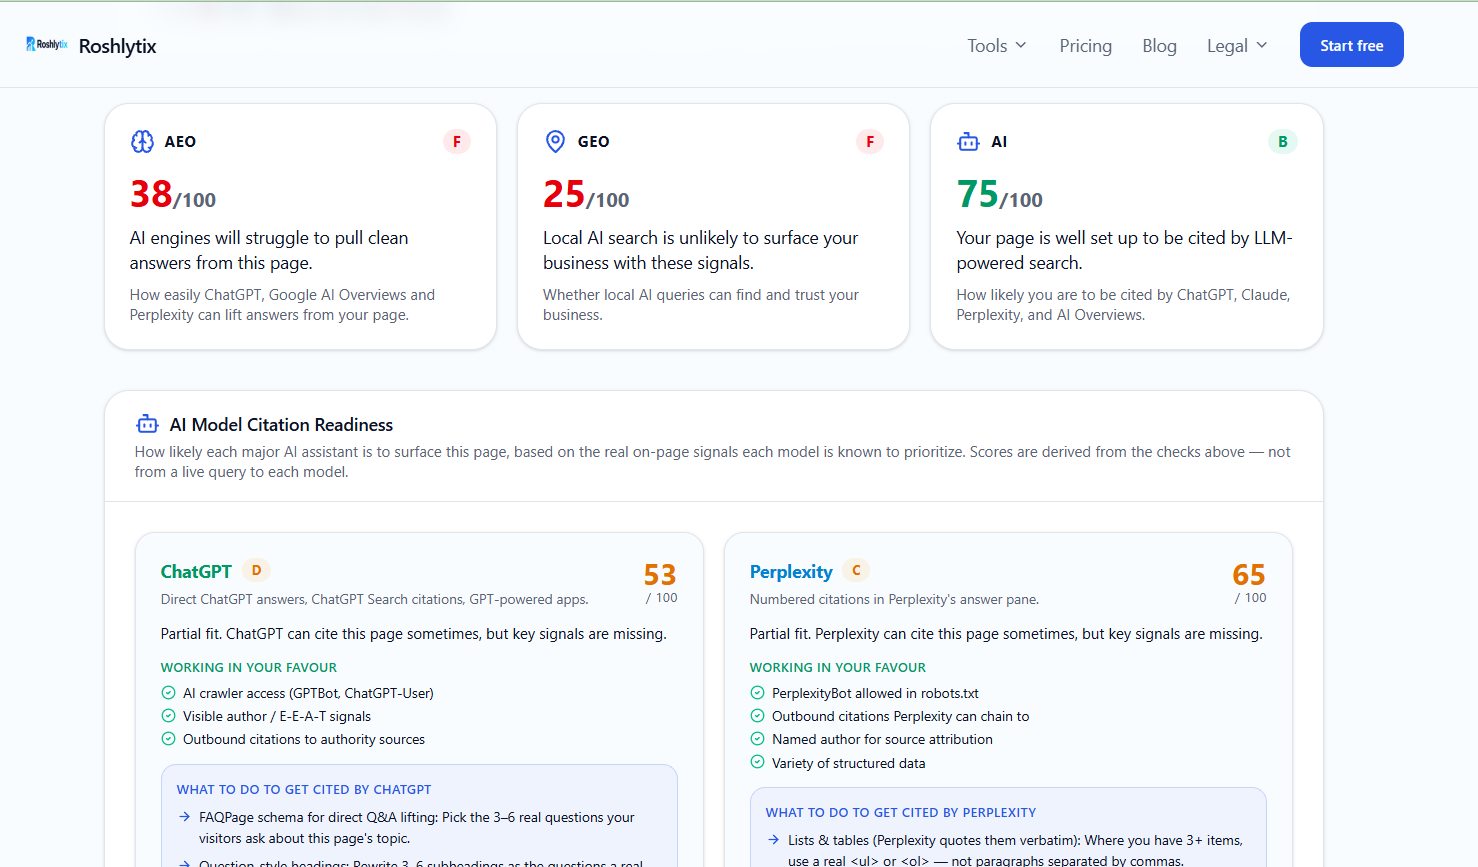The image size is (1478, 867).
Task: Click the GEO score 25/100
Action: tap(586, 194)
